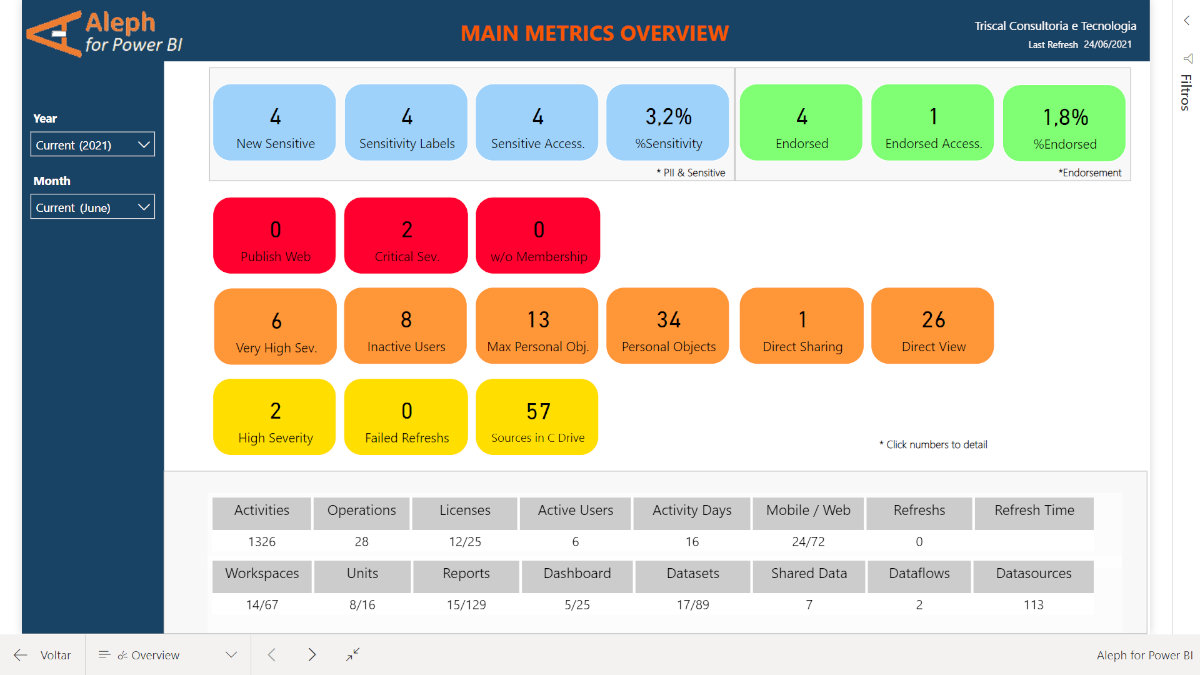Open the Year dropdown
The width and height of the screenshot is (1200, 675).
pyautogui.click(x=92, y=145)
